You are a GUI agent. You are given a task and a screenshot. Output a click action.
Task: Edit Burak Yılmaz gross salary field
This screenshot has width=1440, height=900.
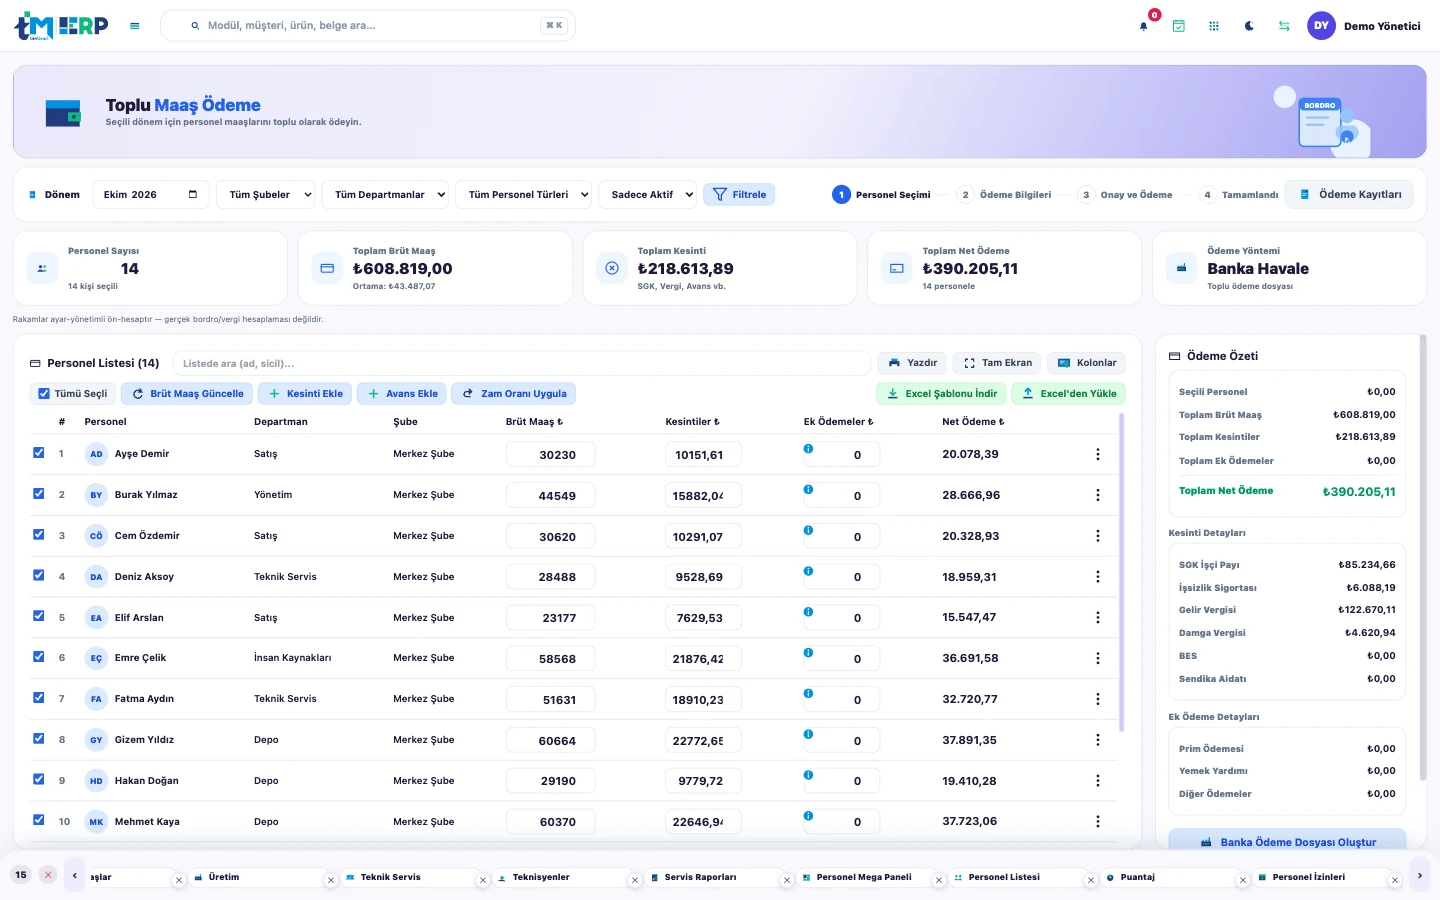(551, 496)
